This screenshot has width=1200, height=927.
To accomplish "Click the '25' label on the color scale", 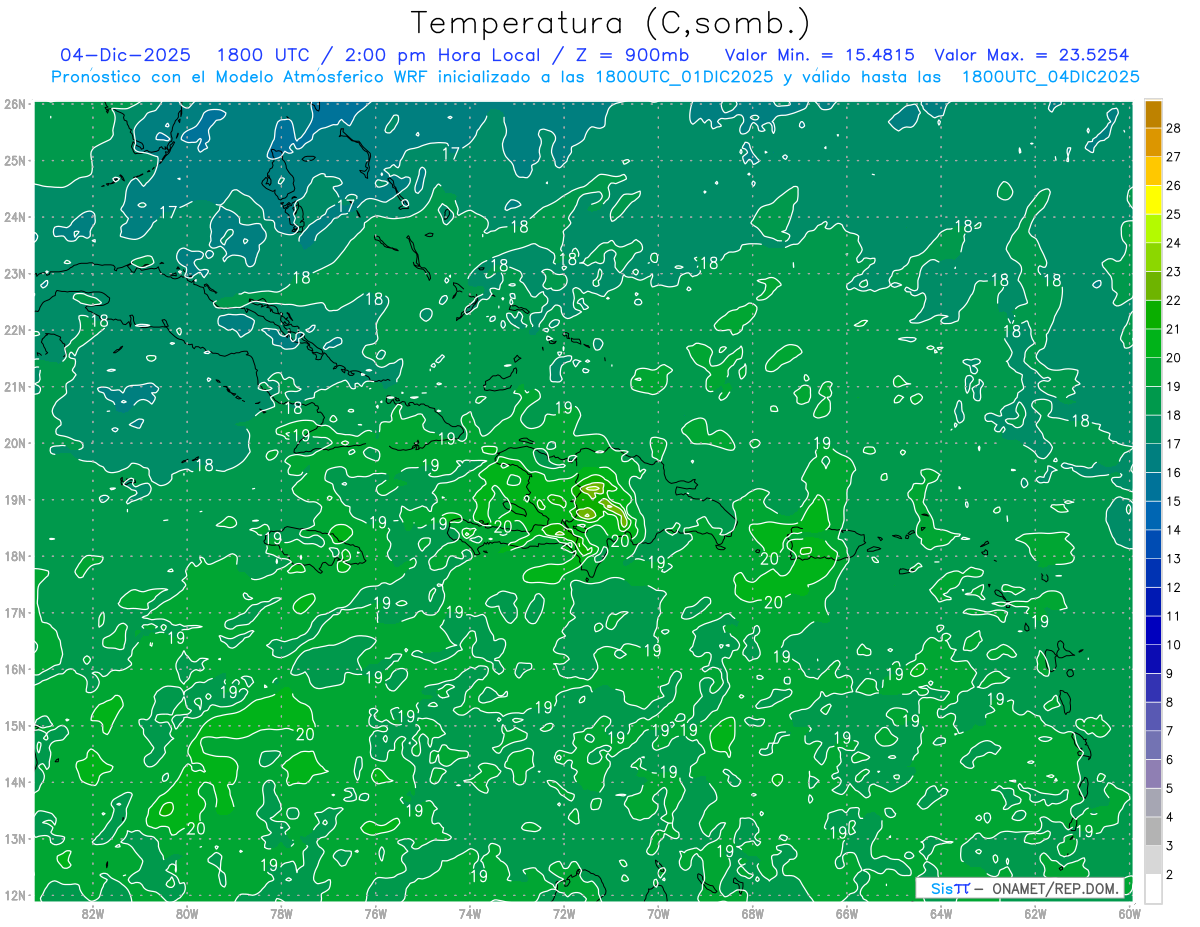I will (x=1174, y=214).
